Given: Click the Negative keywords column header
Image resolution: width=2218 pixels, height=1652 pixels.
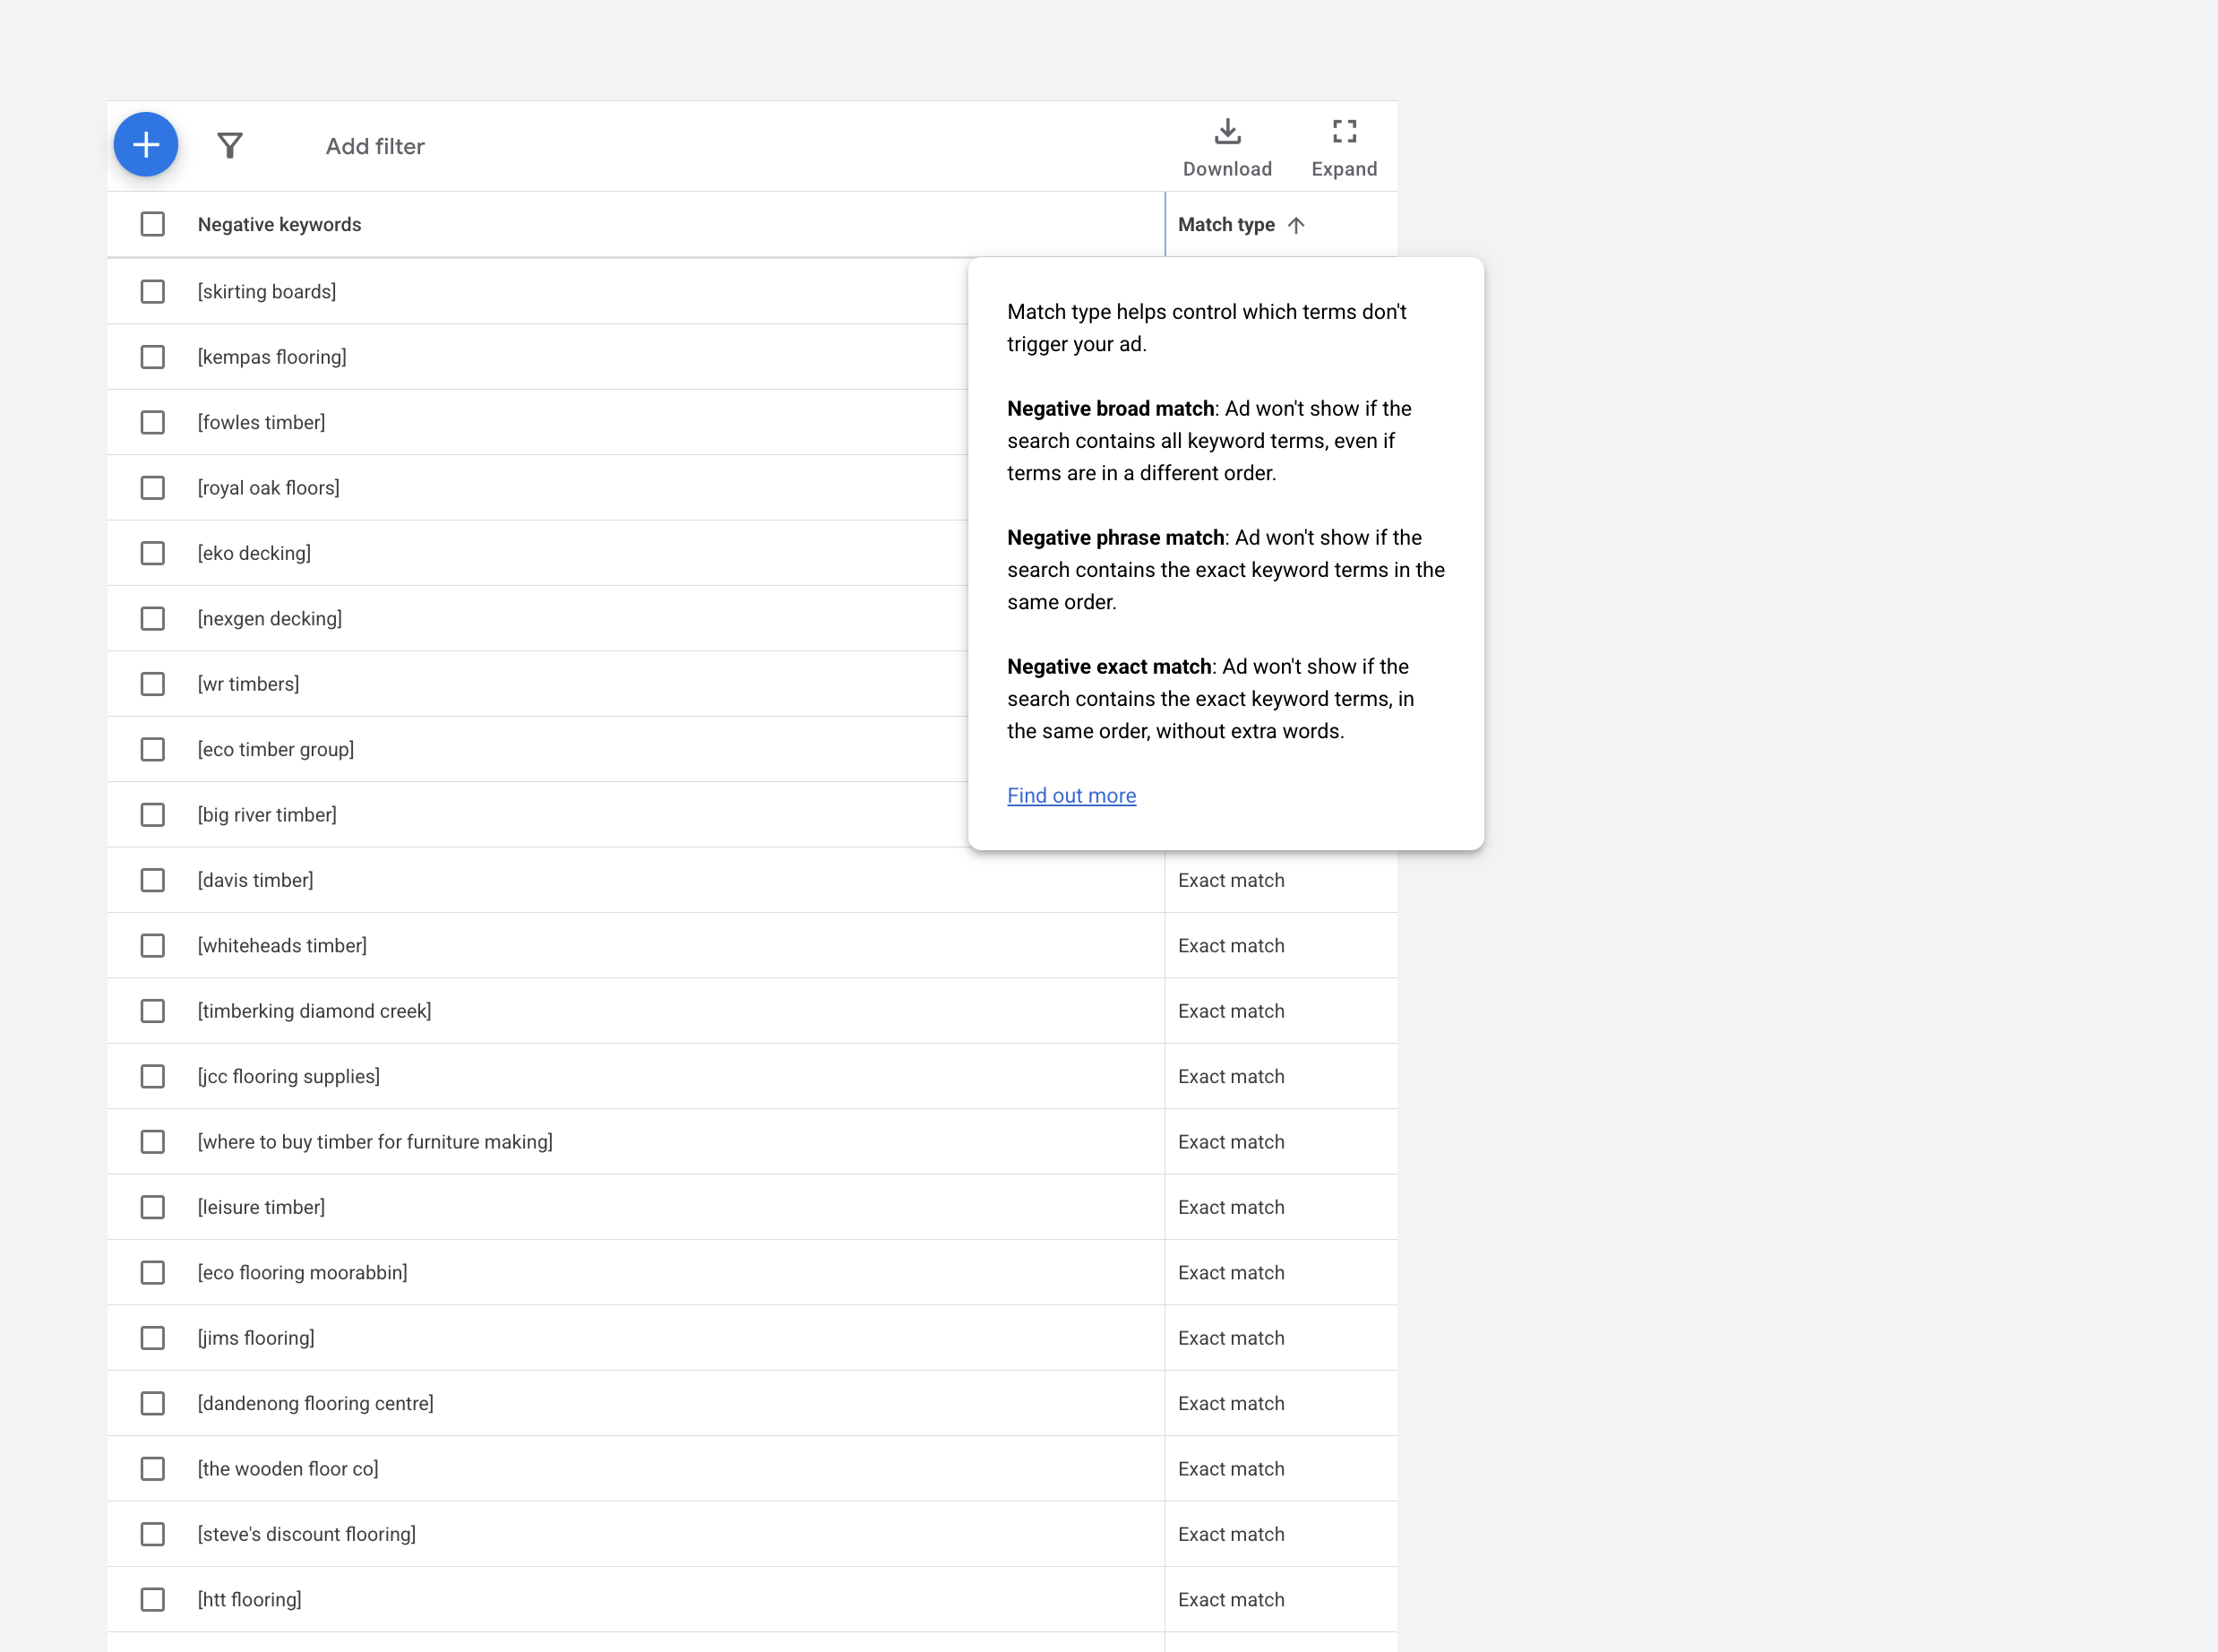Looking at the screenshot, I should [x=279, y=225].
